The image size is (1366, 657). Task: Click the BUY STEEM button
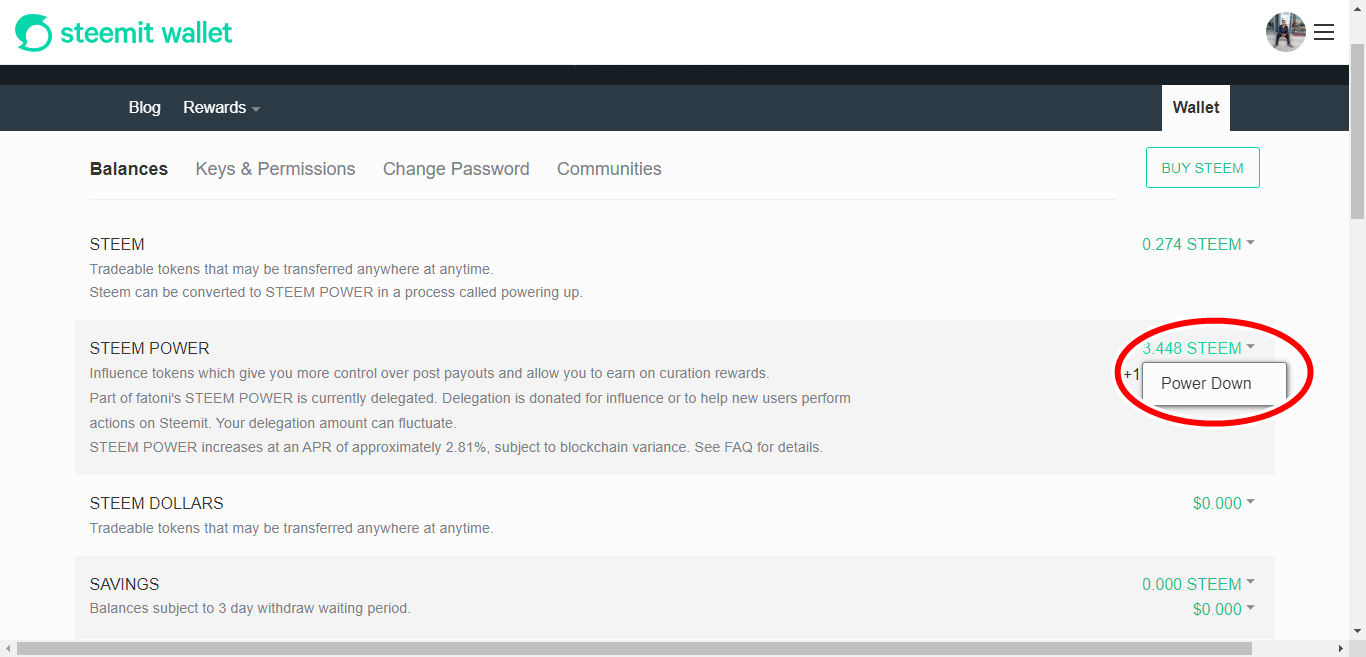click(x=1202, y=168)
